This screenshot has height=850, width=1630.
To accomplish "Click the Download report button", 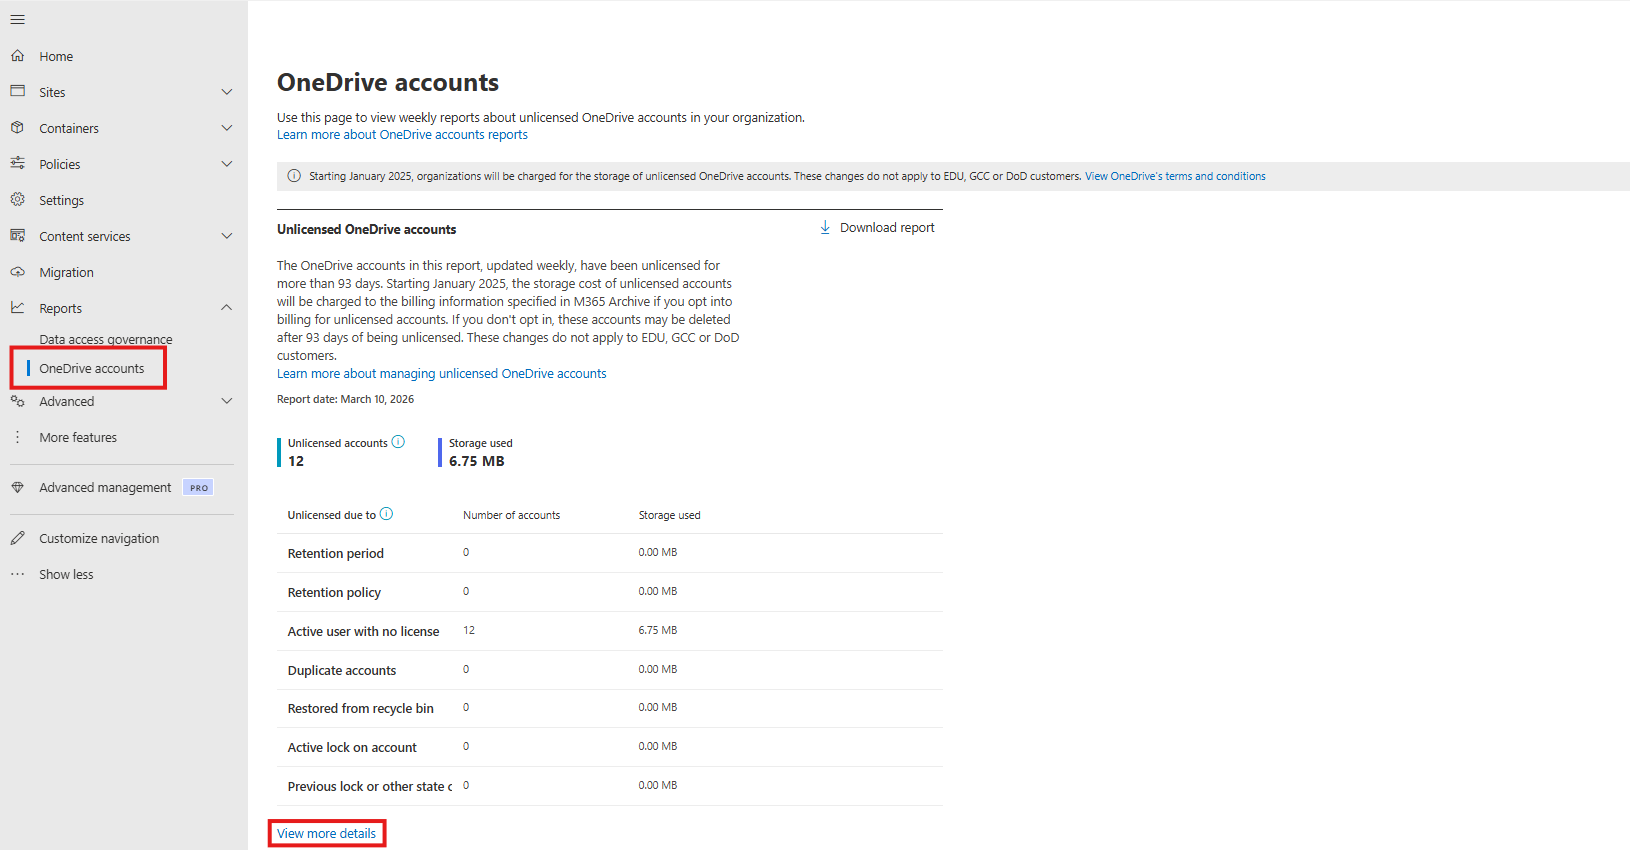I will pos(877,228).
